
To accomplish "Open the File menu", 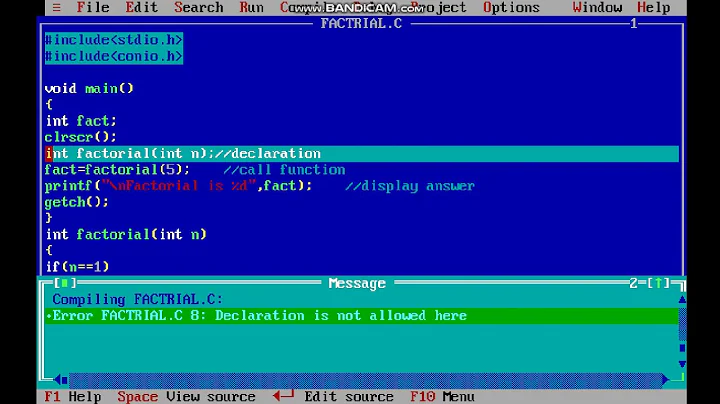I will point(93,7).
